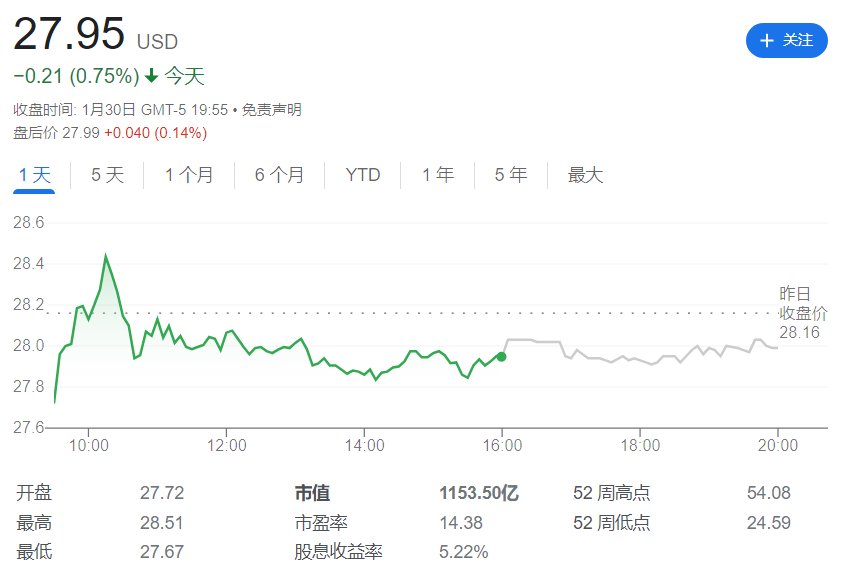
Task: Choose the 1 年 tab
Action: [438, 175]
